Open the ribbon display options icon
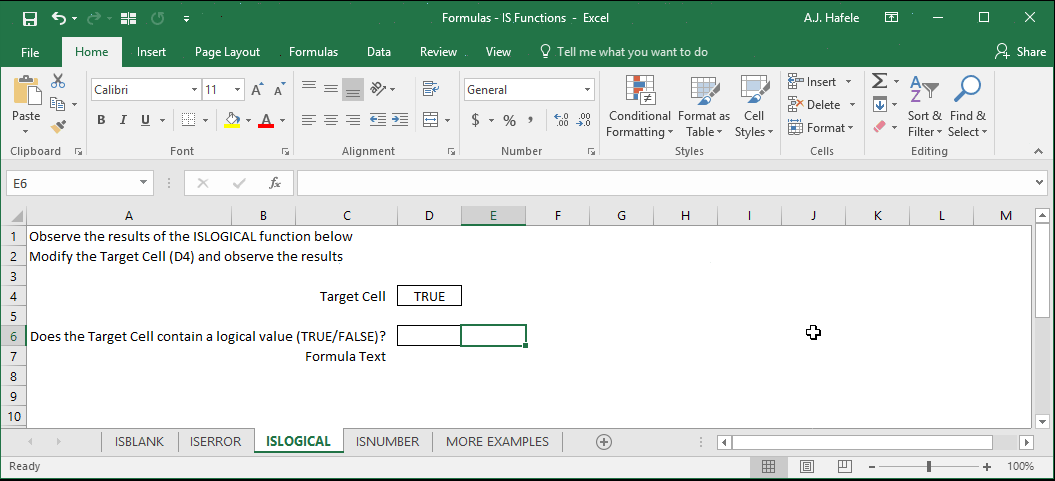 (891, 18)
